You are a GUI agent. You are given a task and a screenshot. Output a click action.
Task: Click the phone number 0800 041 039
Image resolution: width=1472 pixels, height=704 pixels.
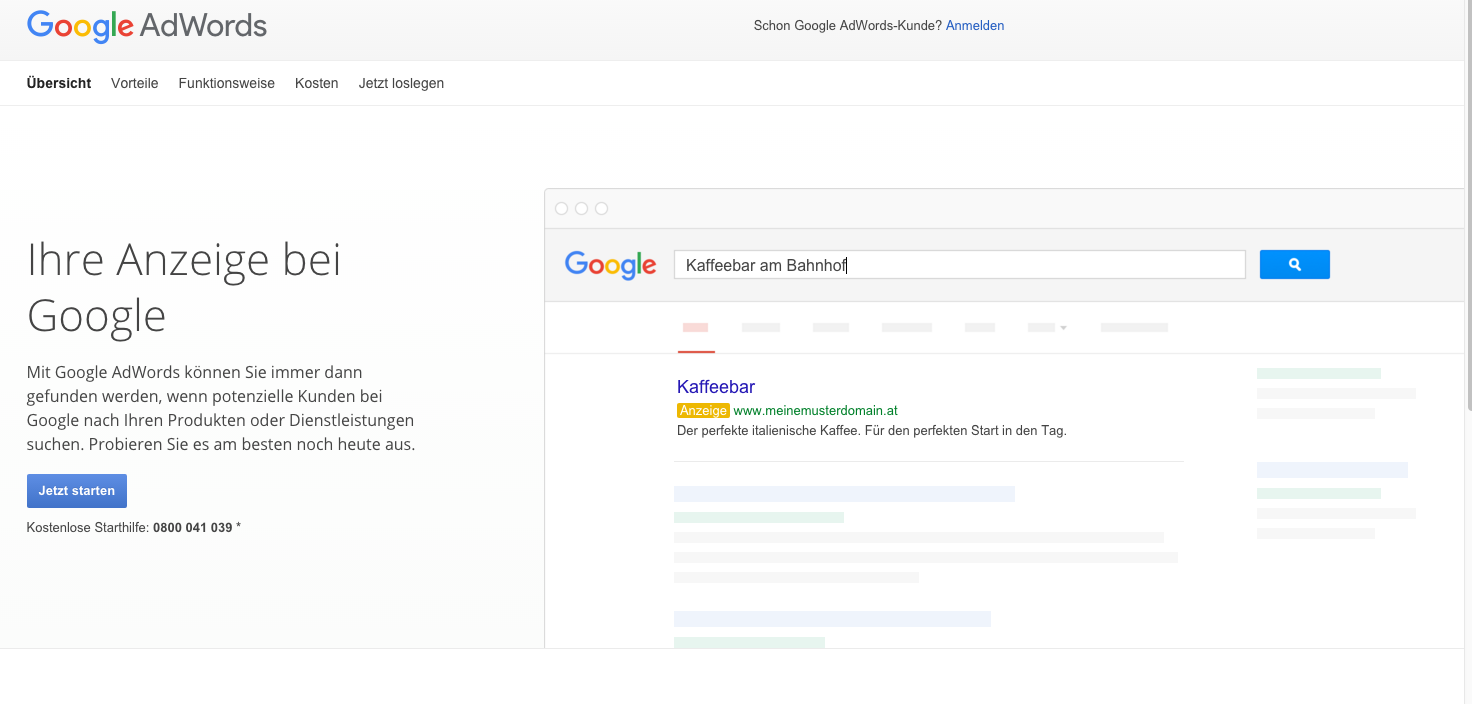193,527
